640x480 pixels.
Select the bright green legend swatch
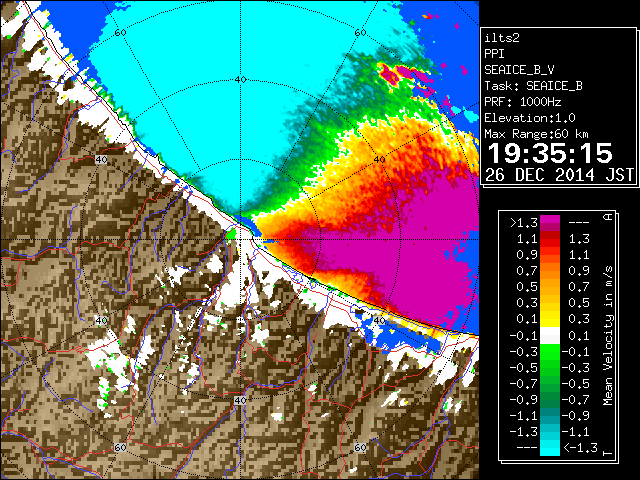click(x=550, y=352)
